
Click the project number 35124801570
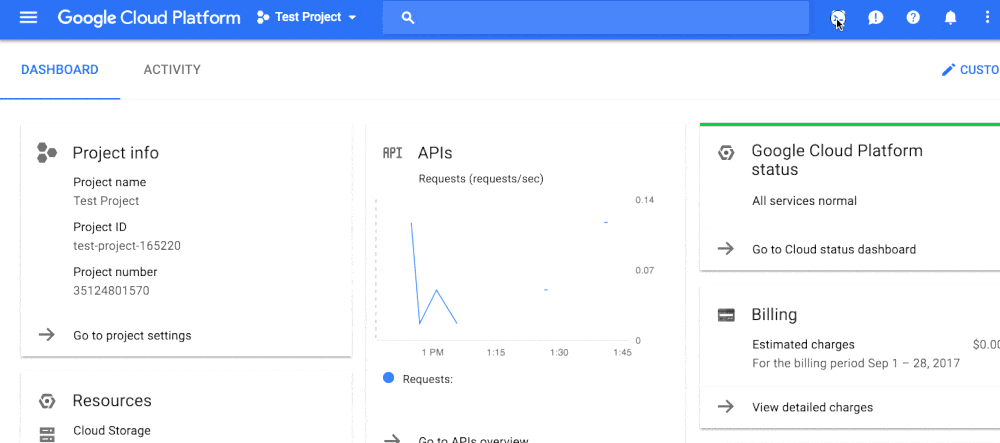[x=111, y=291]
